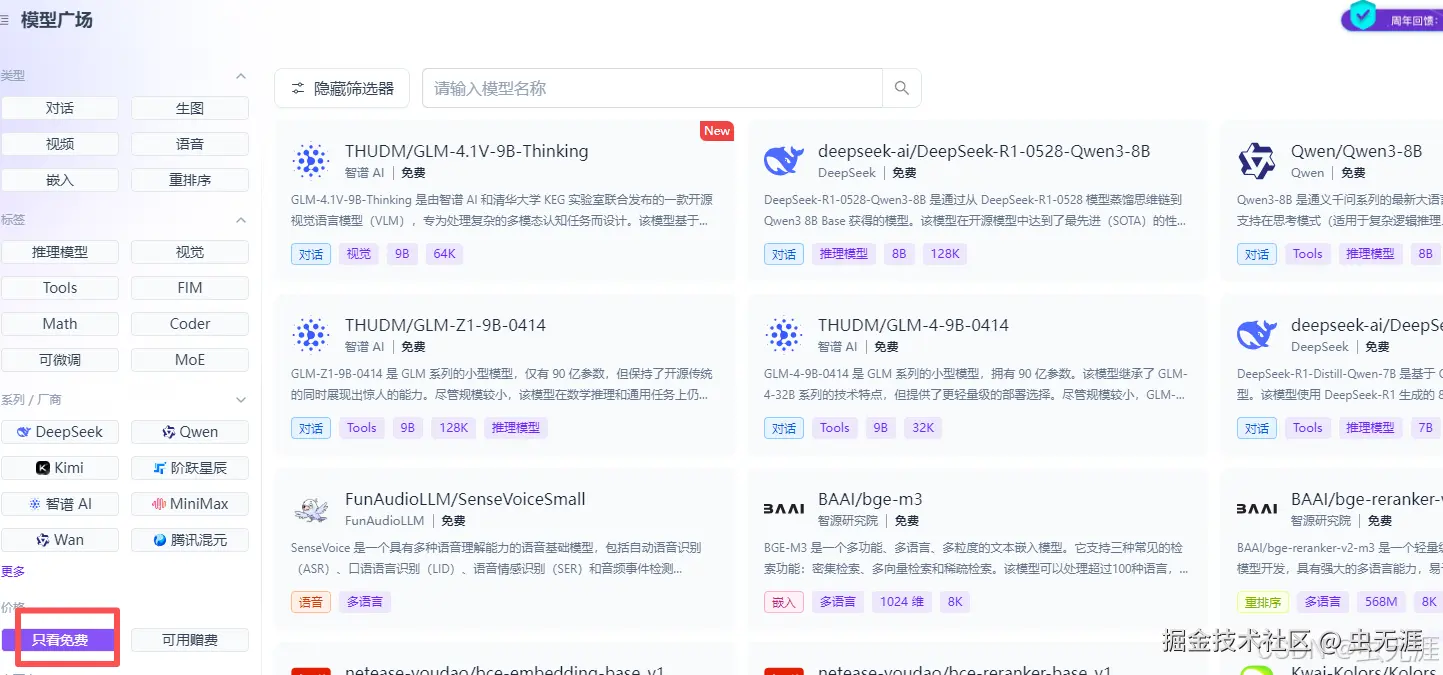Select the 推理模型 tag filter

(x=60, y=252)
